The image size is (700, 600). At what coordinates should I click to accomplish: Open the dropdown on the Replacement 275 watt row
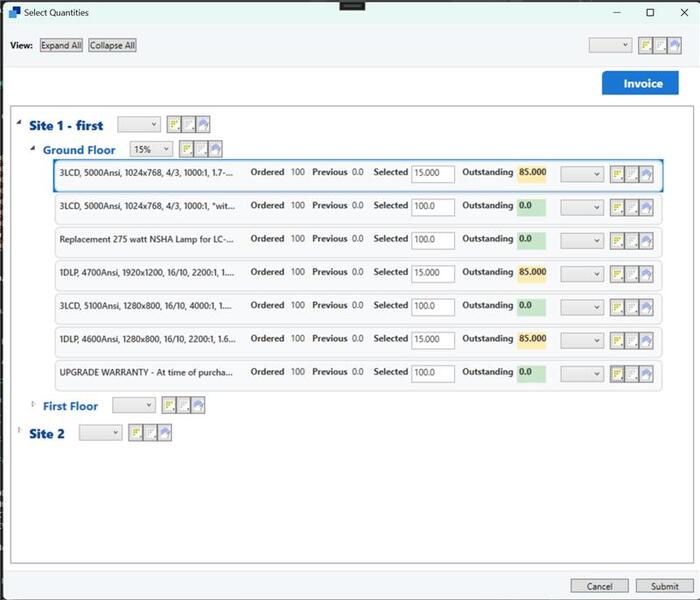[x=582, y=241]
